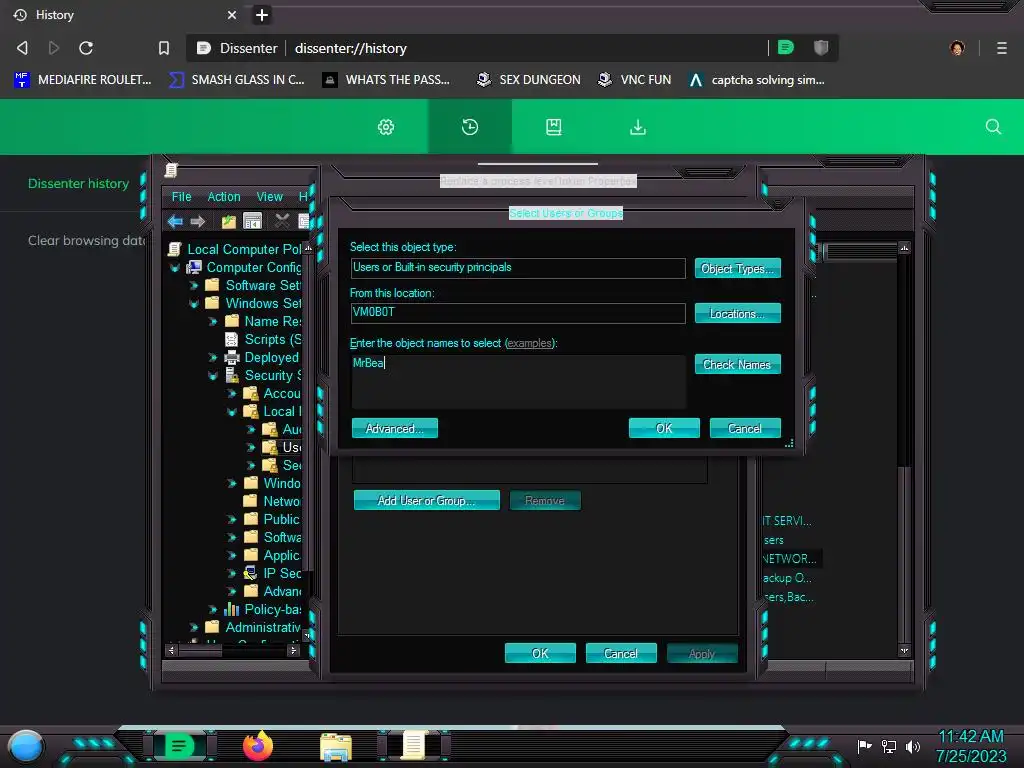Click the Object Types button
Viewport: 1024px width, 768px height.
tap(737, 268)
